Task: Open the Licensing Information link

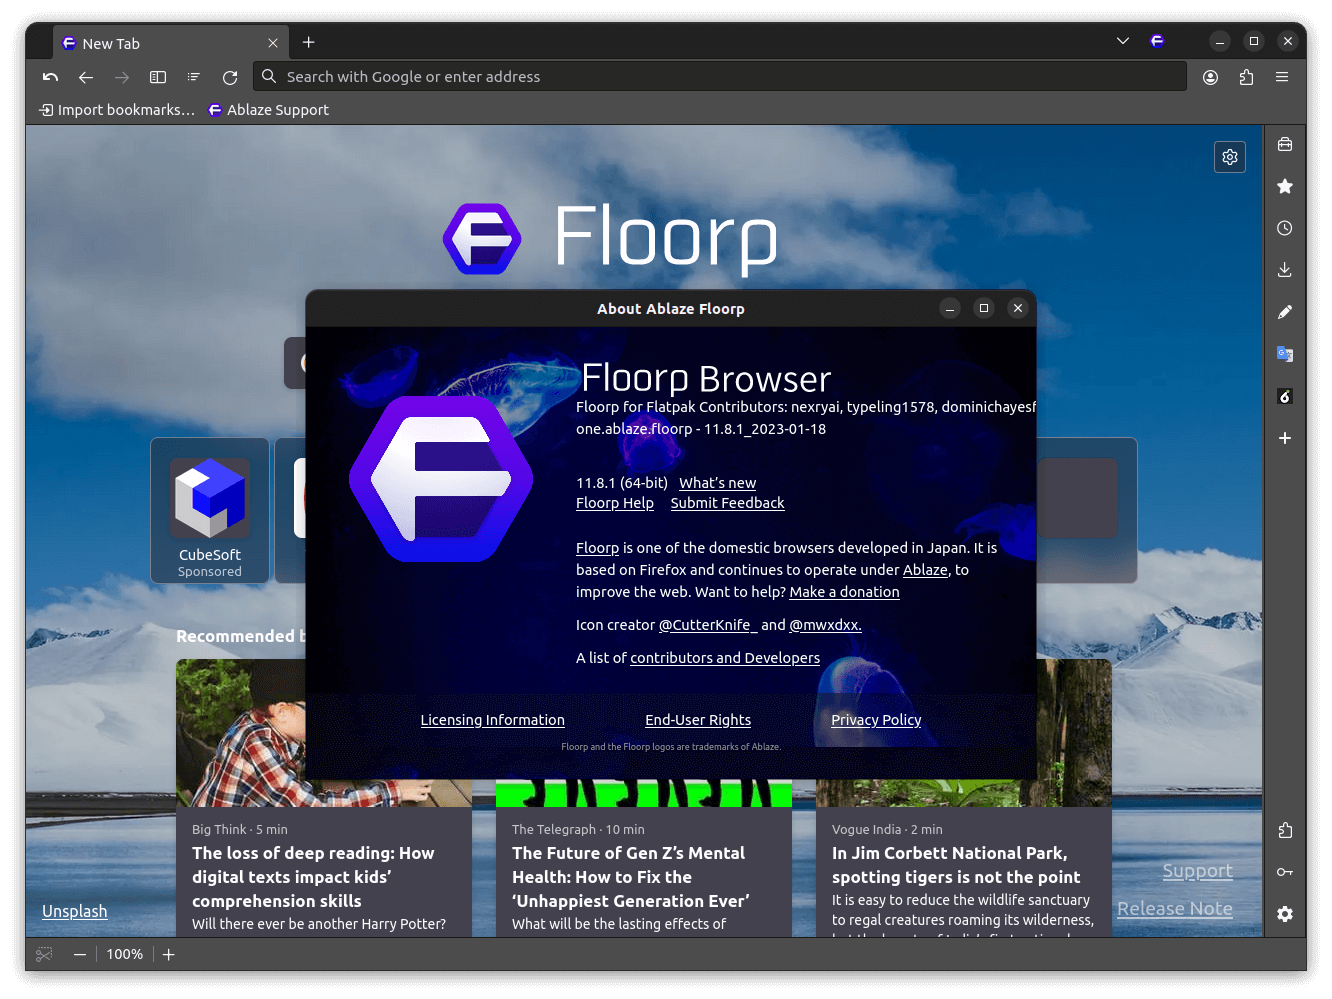Action: [492, 720]
